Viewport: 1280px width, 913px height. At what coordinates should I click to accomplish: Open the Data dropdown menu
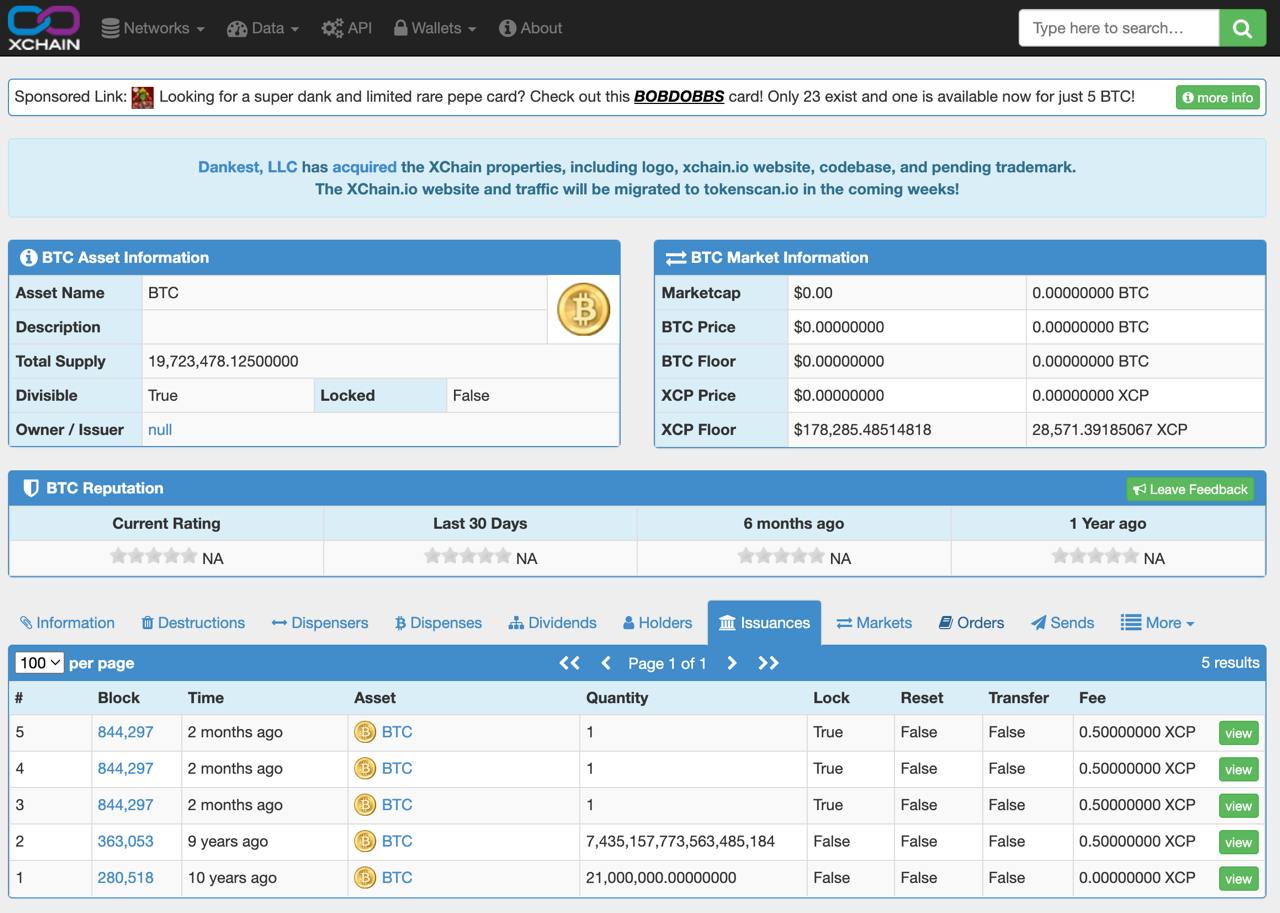tap(263, 28)
